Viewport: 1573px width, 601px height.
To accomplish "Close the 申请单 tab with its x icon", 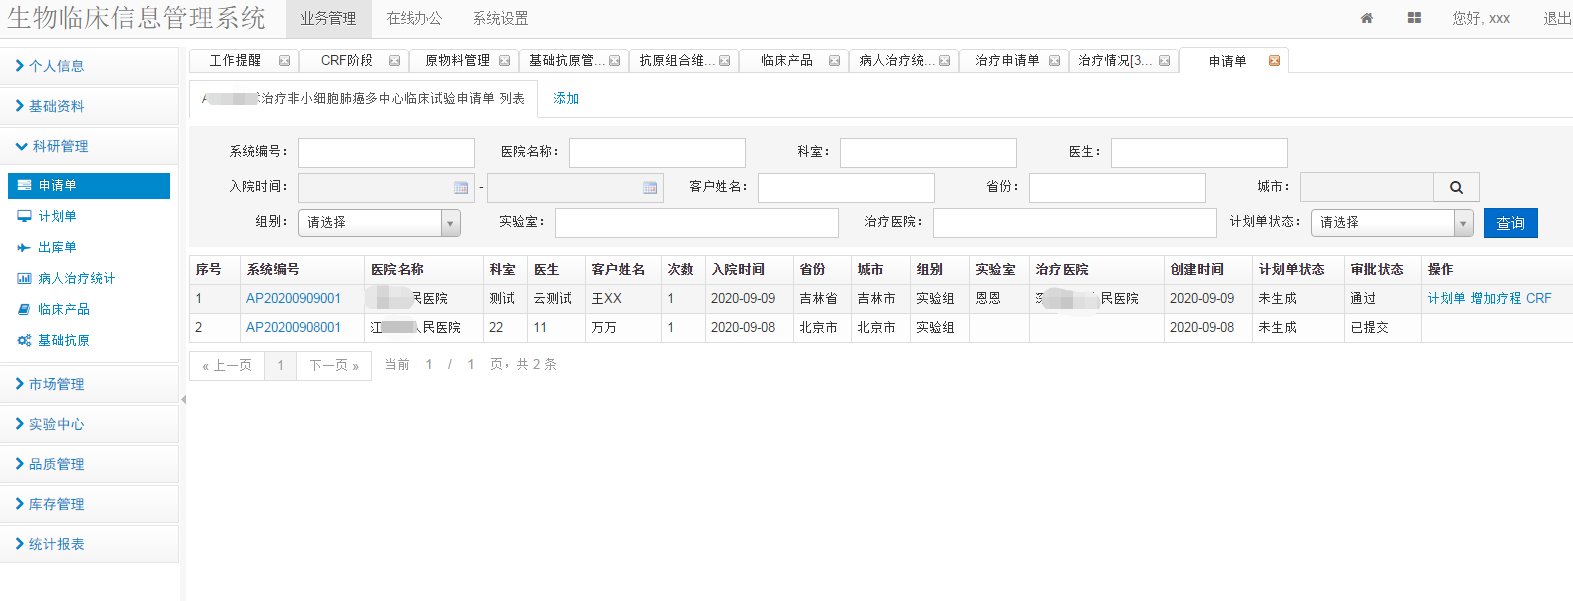I will (1274, 61).
